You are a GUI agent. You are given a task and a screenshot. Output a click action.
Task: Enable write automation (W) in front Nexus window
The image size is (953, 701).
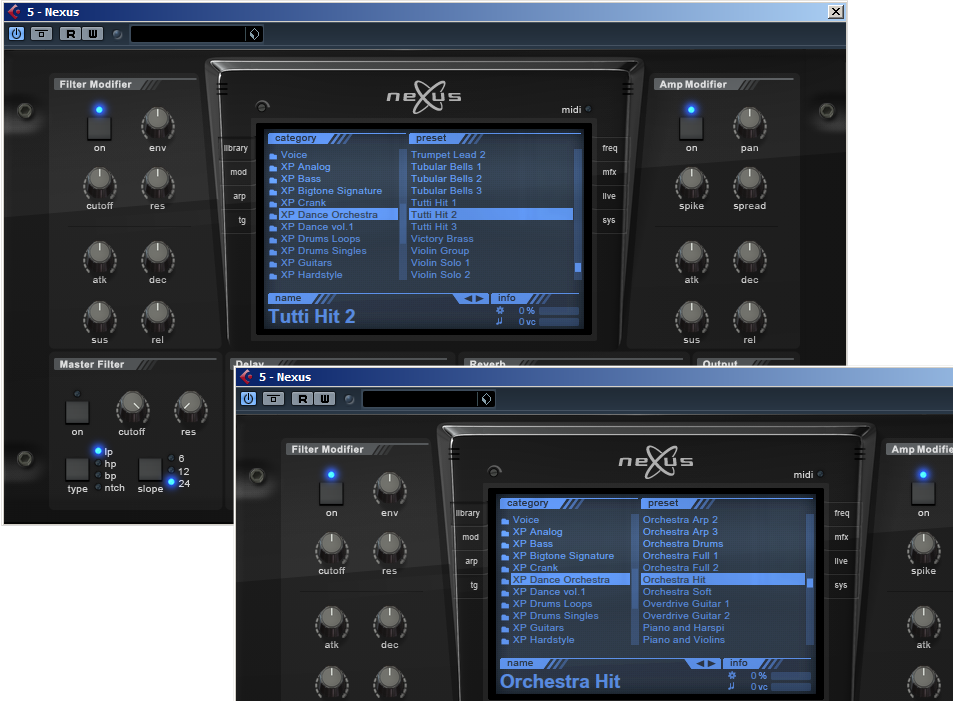pyautogui.click(x=325, y=399)
